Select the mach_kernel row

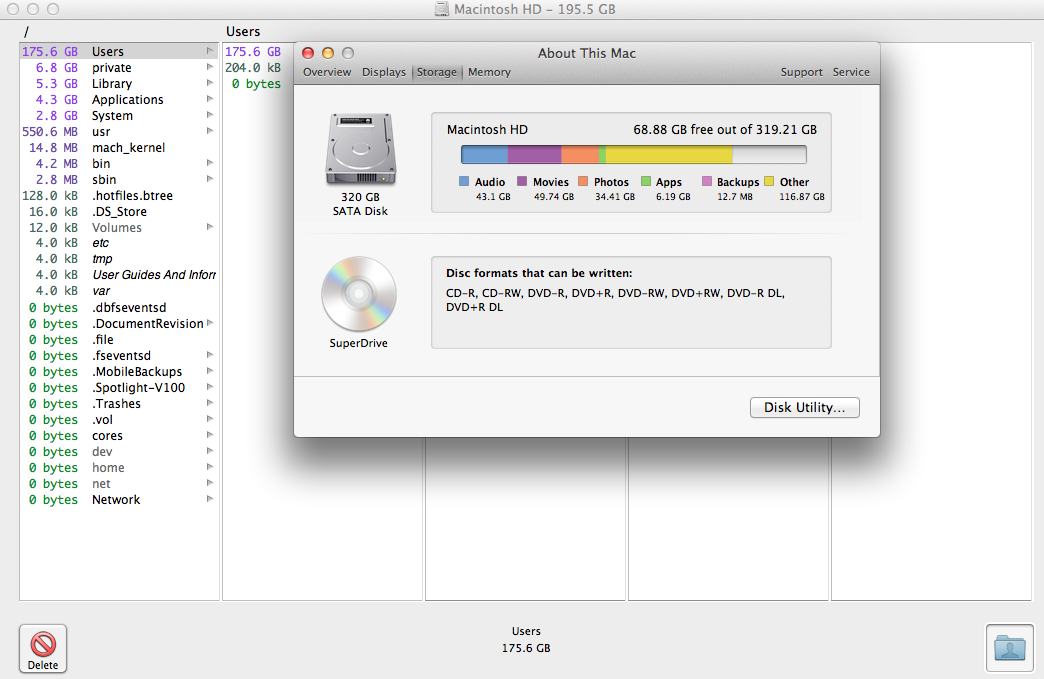click(x=119, y=148)
